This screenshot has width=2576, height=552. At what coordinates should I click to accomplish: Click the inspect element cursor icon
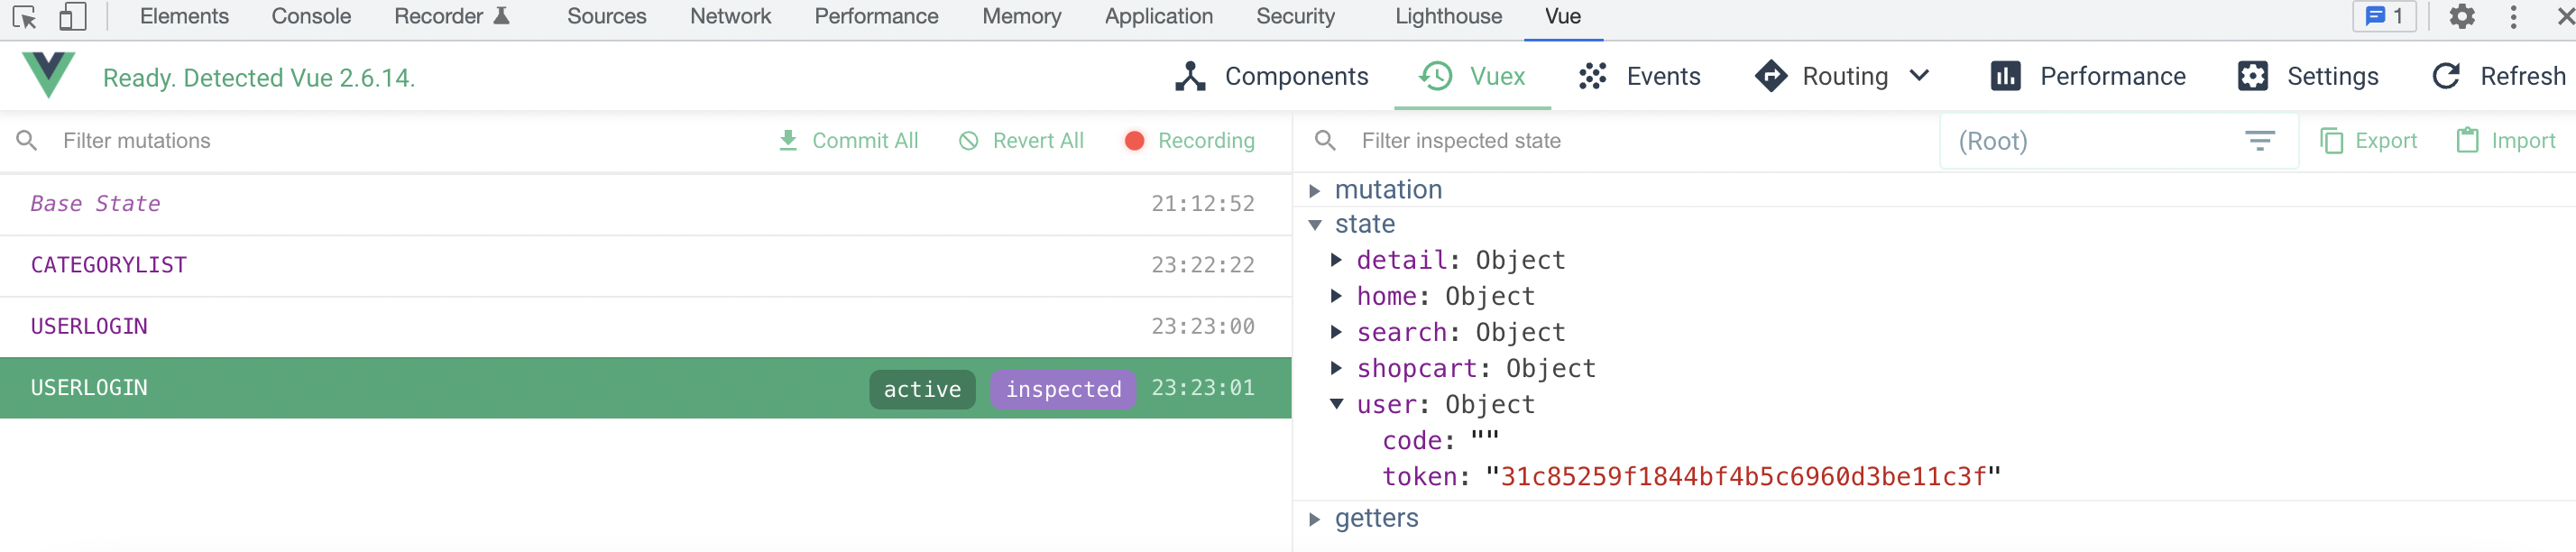(24, 17)
